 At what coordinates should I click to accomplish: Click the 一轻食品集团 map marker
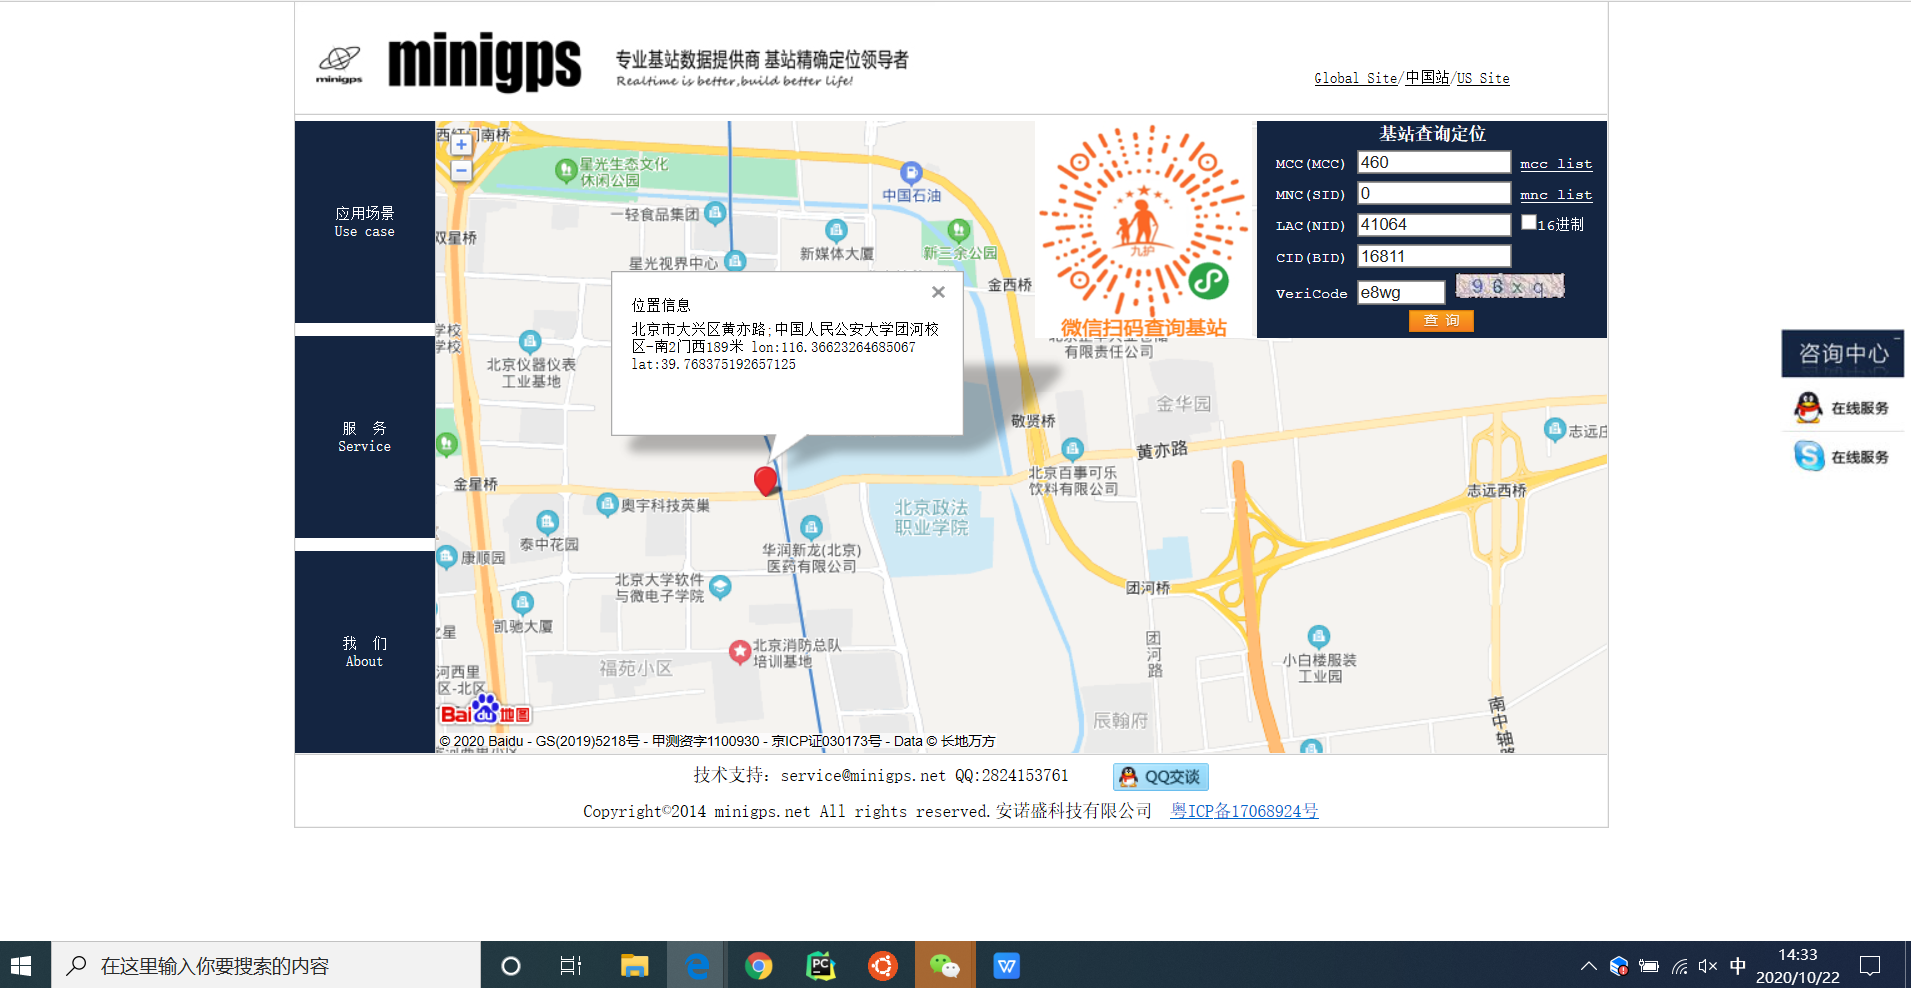point(715,213)
